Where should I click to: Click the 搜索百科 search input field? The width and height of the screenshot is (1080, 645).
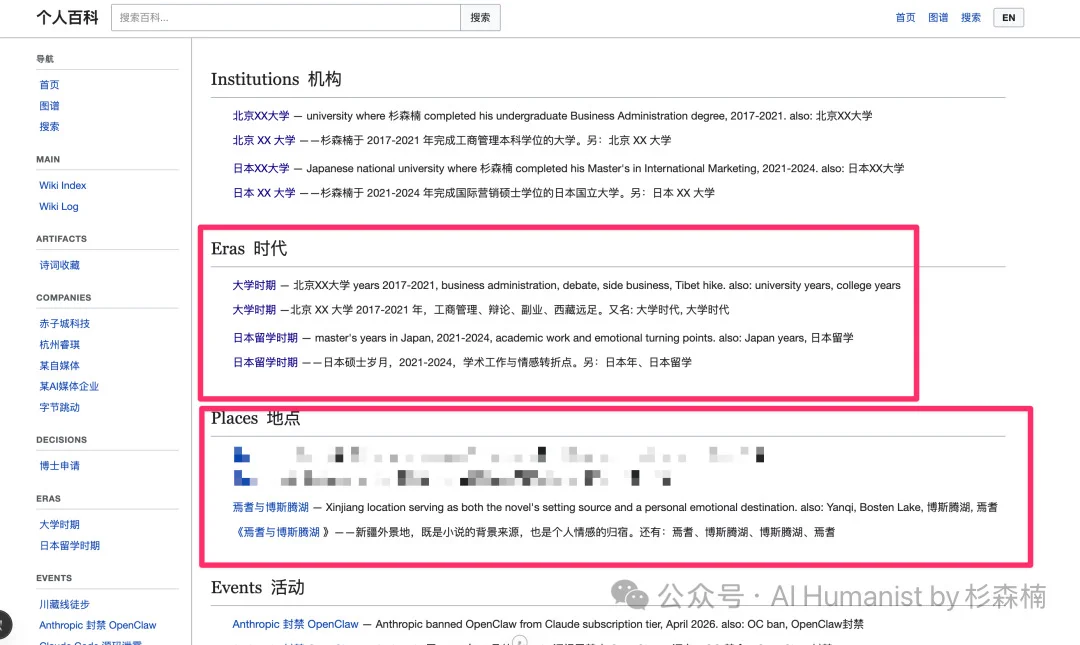point(286,17)
